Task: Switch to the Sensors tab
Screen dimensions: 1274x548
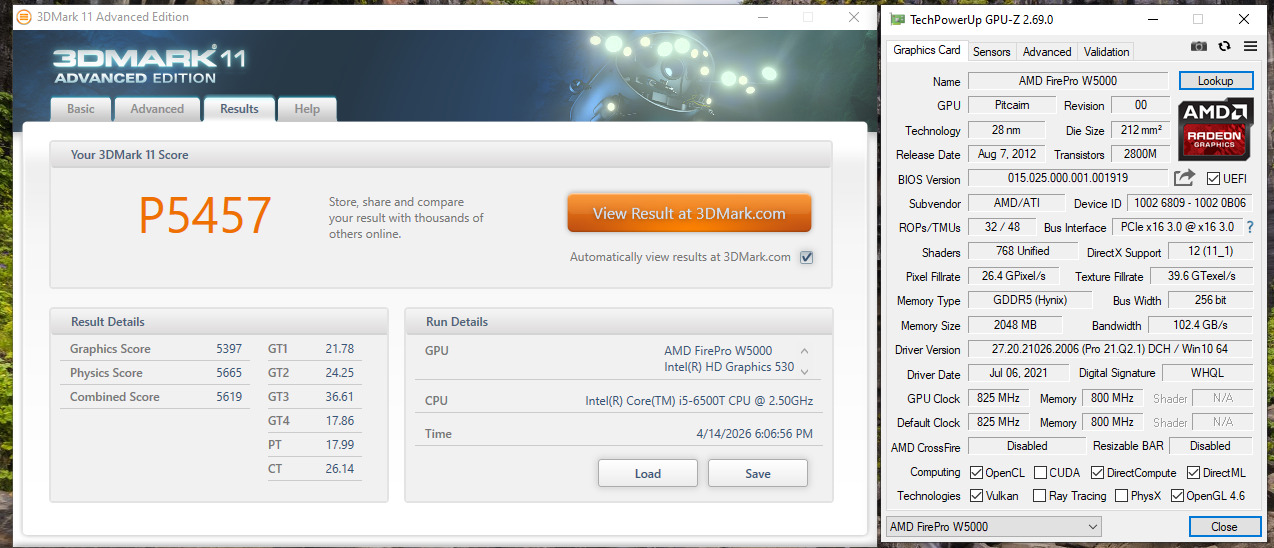Action: tap(992, 51)
